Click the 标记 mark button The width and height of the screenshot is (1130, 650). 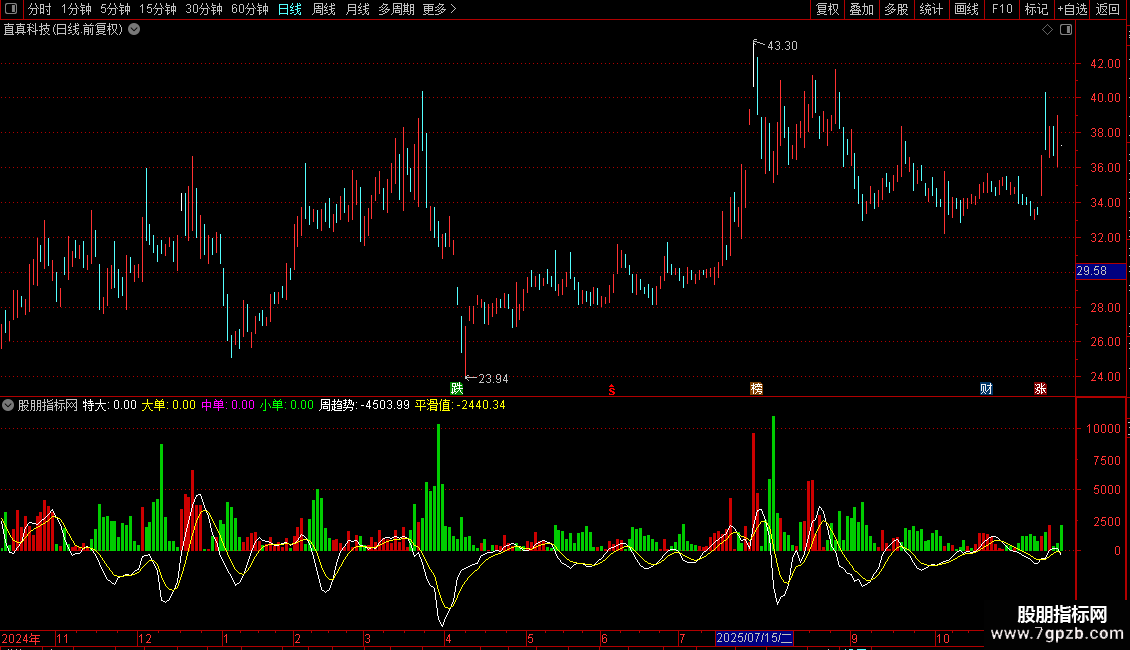[x=1036, y=9]
